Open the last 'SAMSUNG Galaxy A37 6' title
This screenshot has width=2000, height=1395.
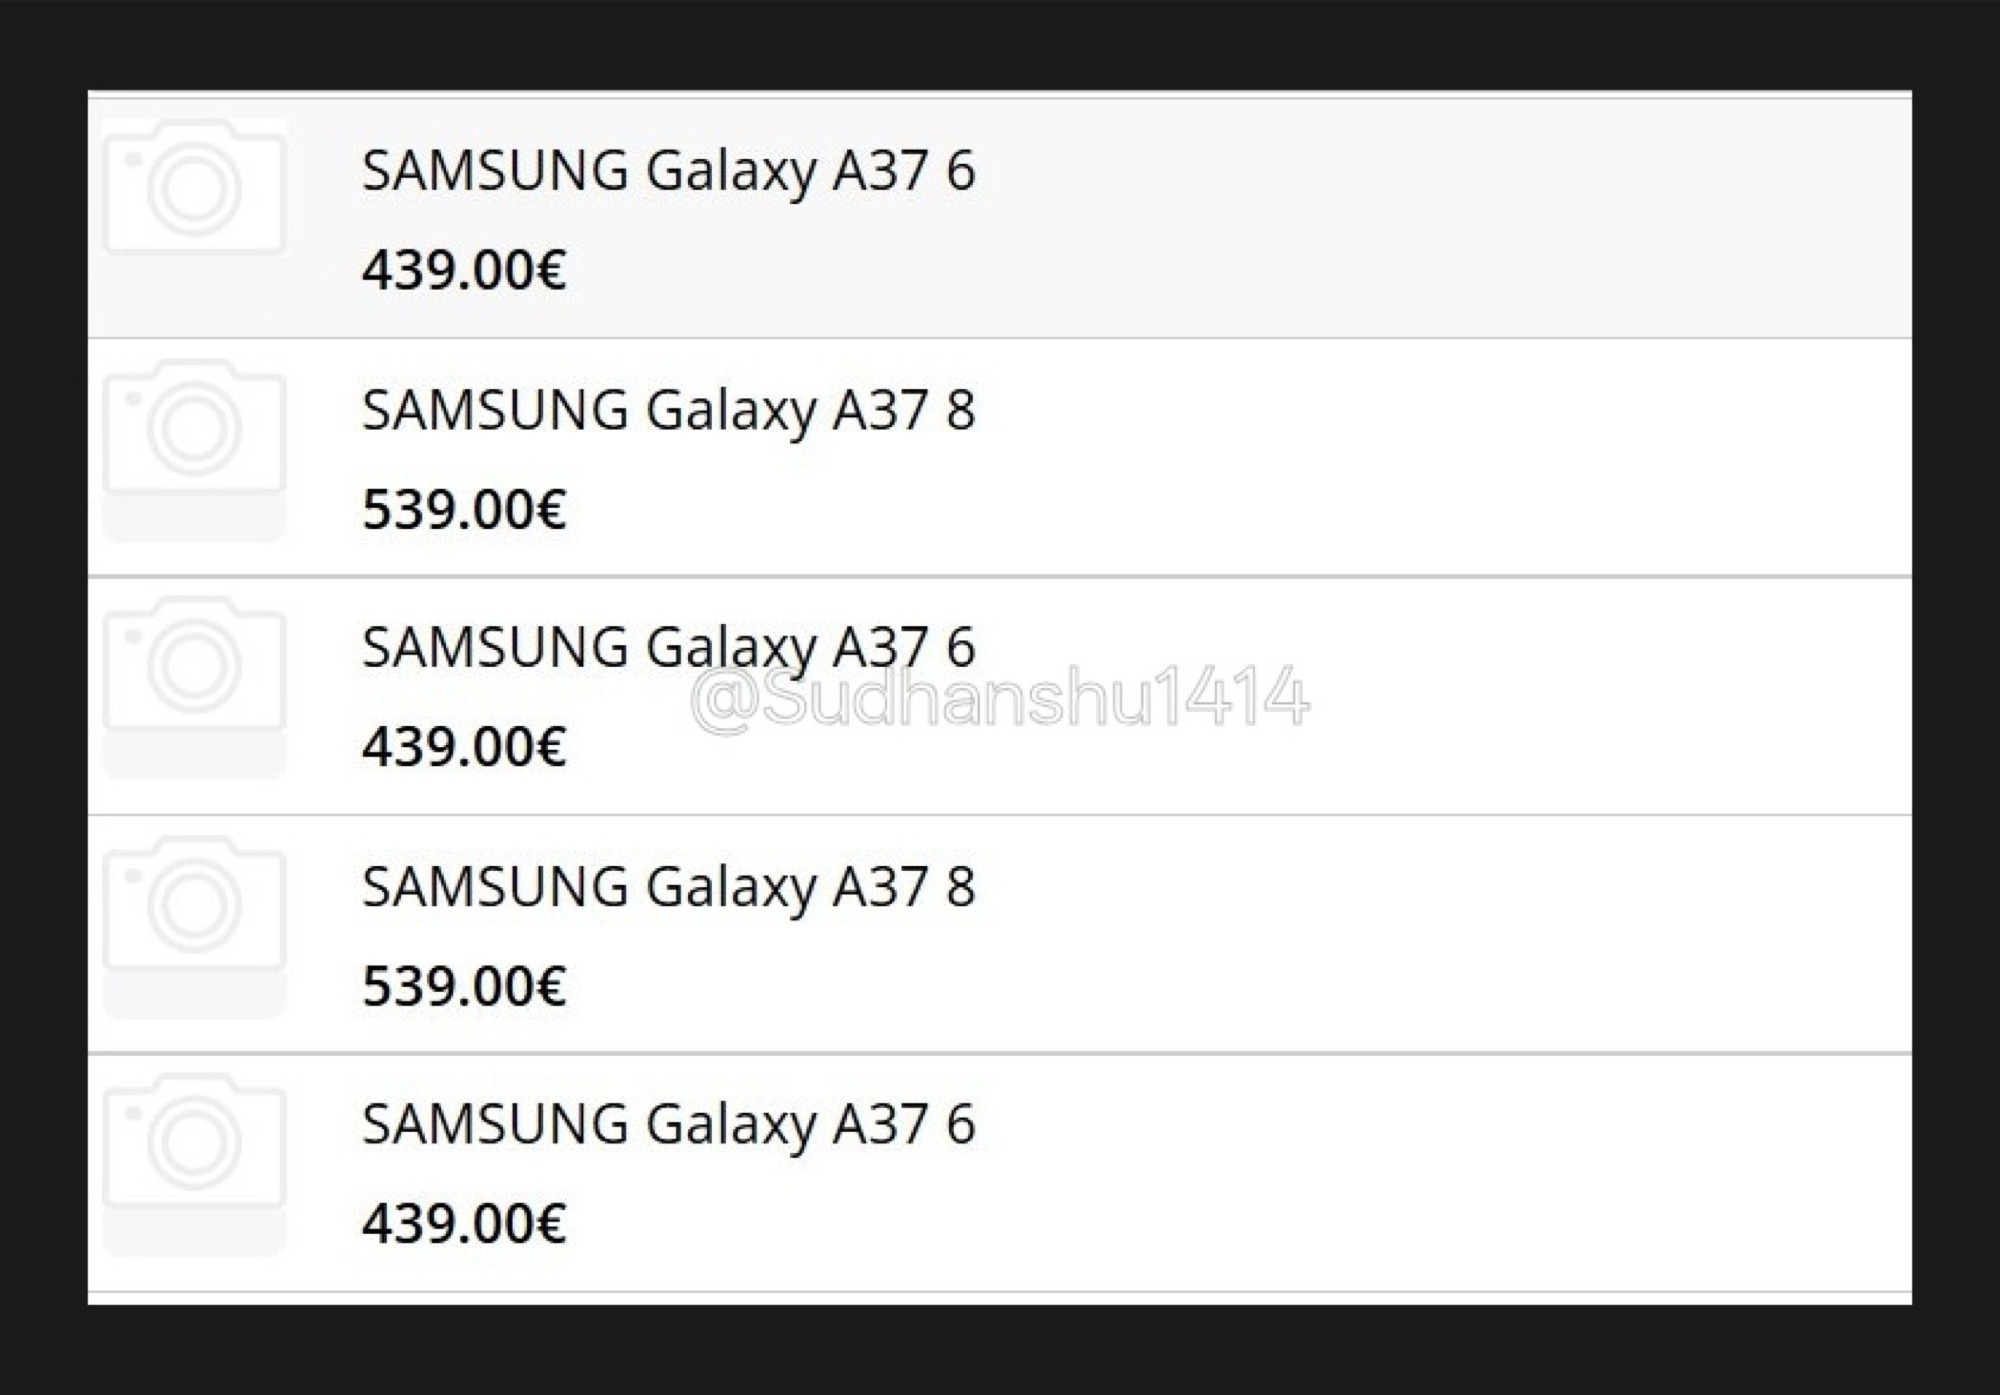(x=668, y=1124)
